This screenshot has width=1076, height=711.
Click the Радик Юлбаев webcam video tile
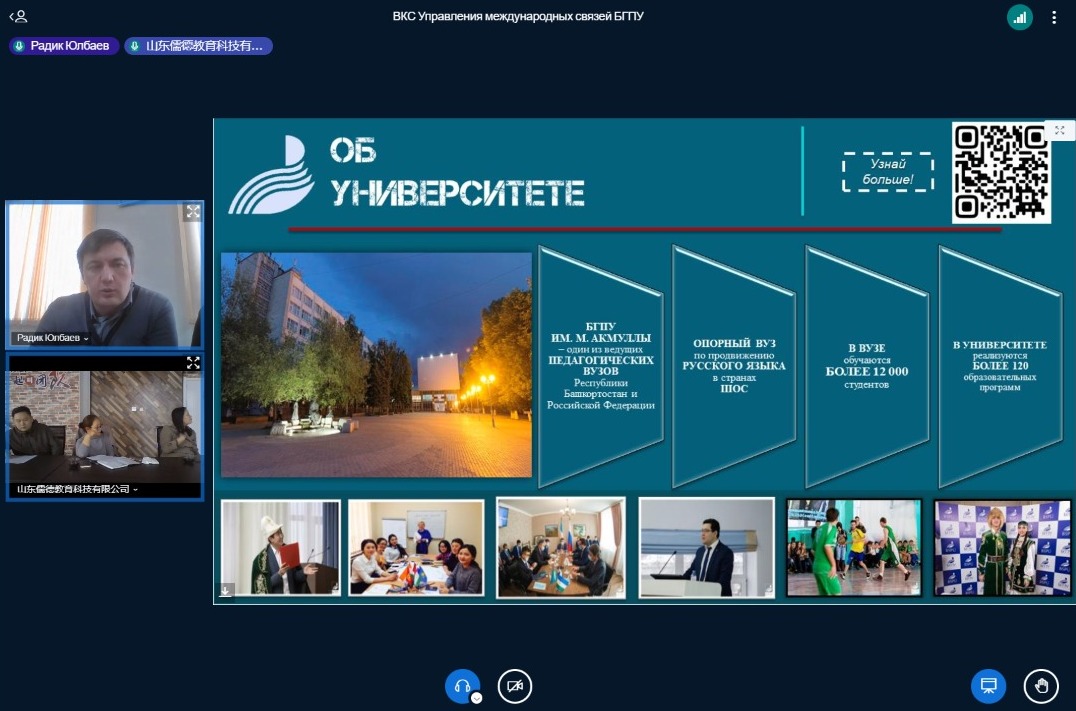(x=105, y=275)
